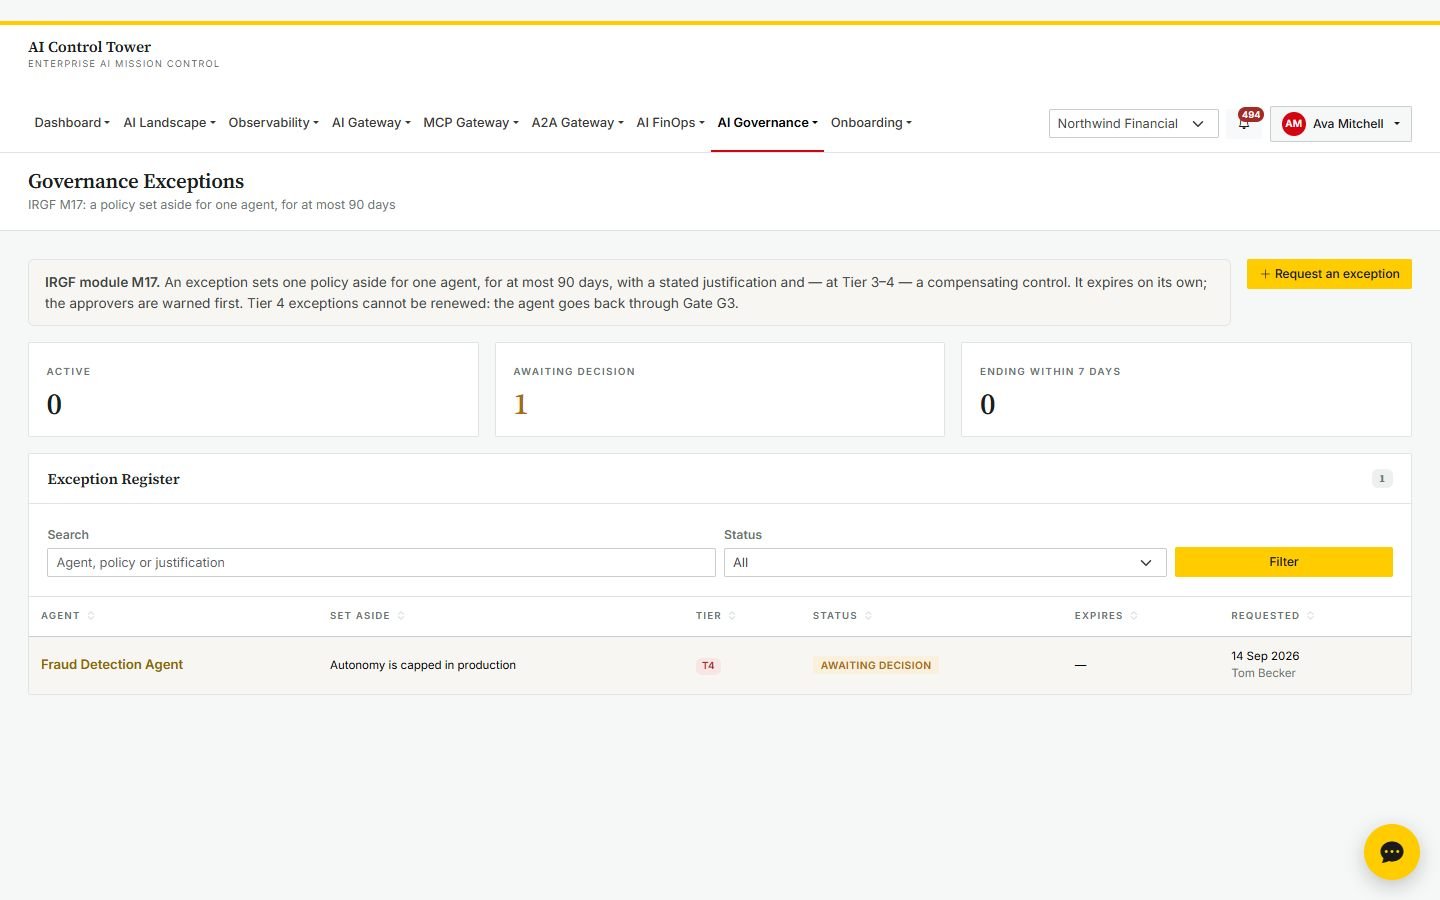Click 'Autonomy is capped in production' cell
The image size is (1440, 900).
423,666
